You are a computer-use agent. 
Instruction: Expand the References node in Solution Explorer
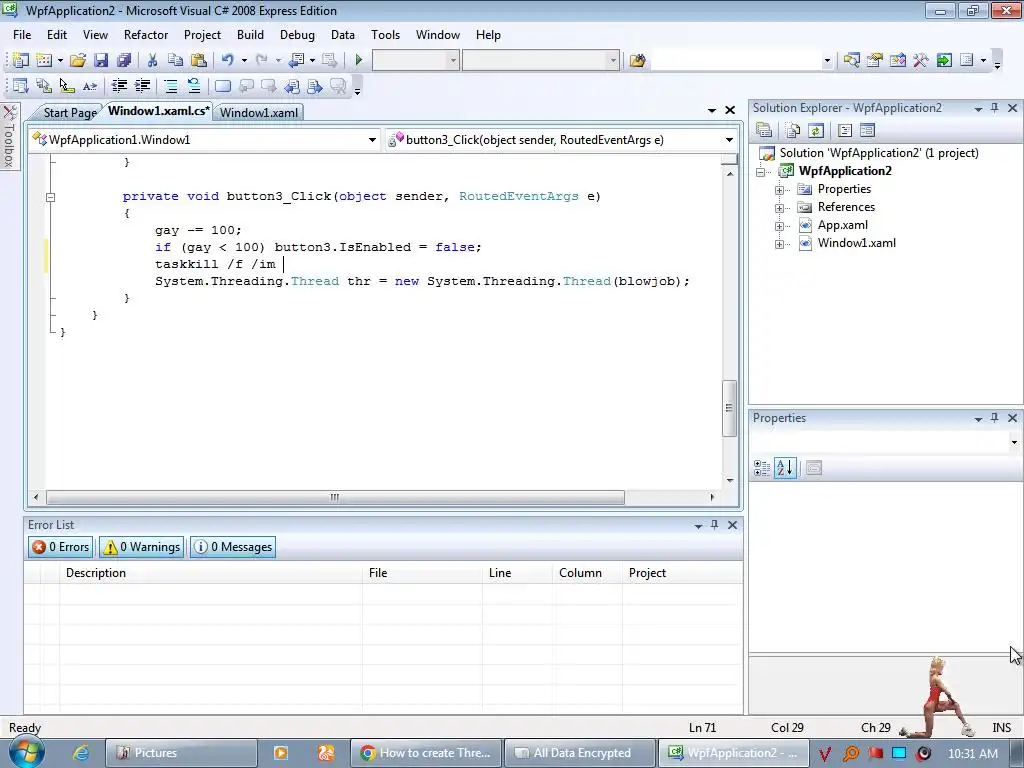779,208
